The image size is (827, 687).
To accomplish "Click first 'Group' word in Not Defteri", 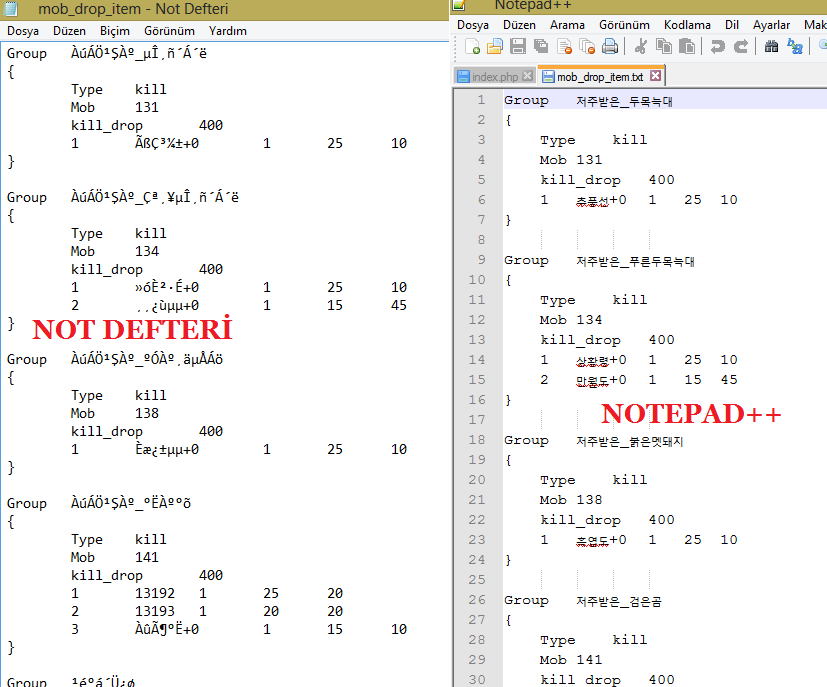I will click(x=26, y=54).
